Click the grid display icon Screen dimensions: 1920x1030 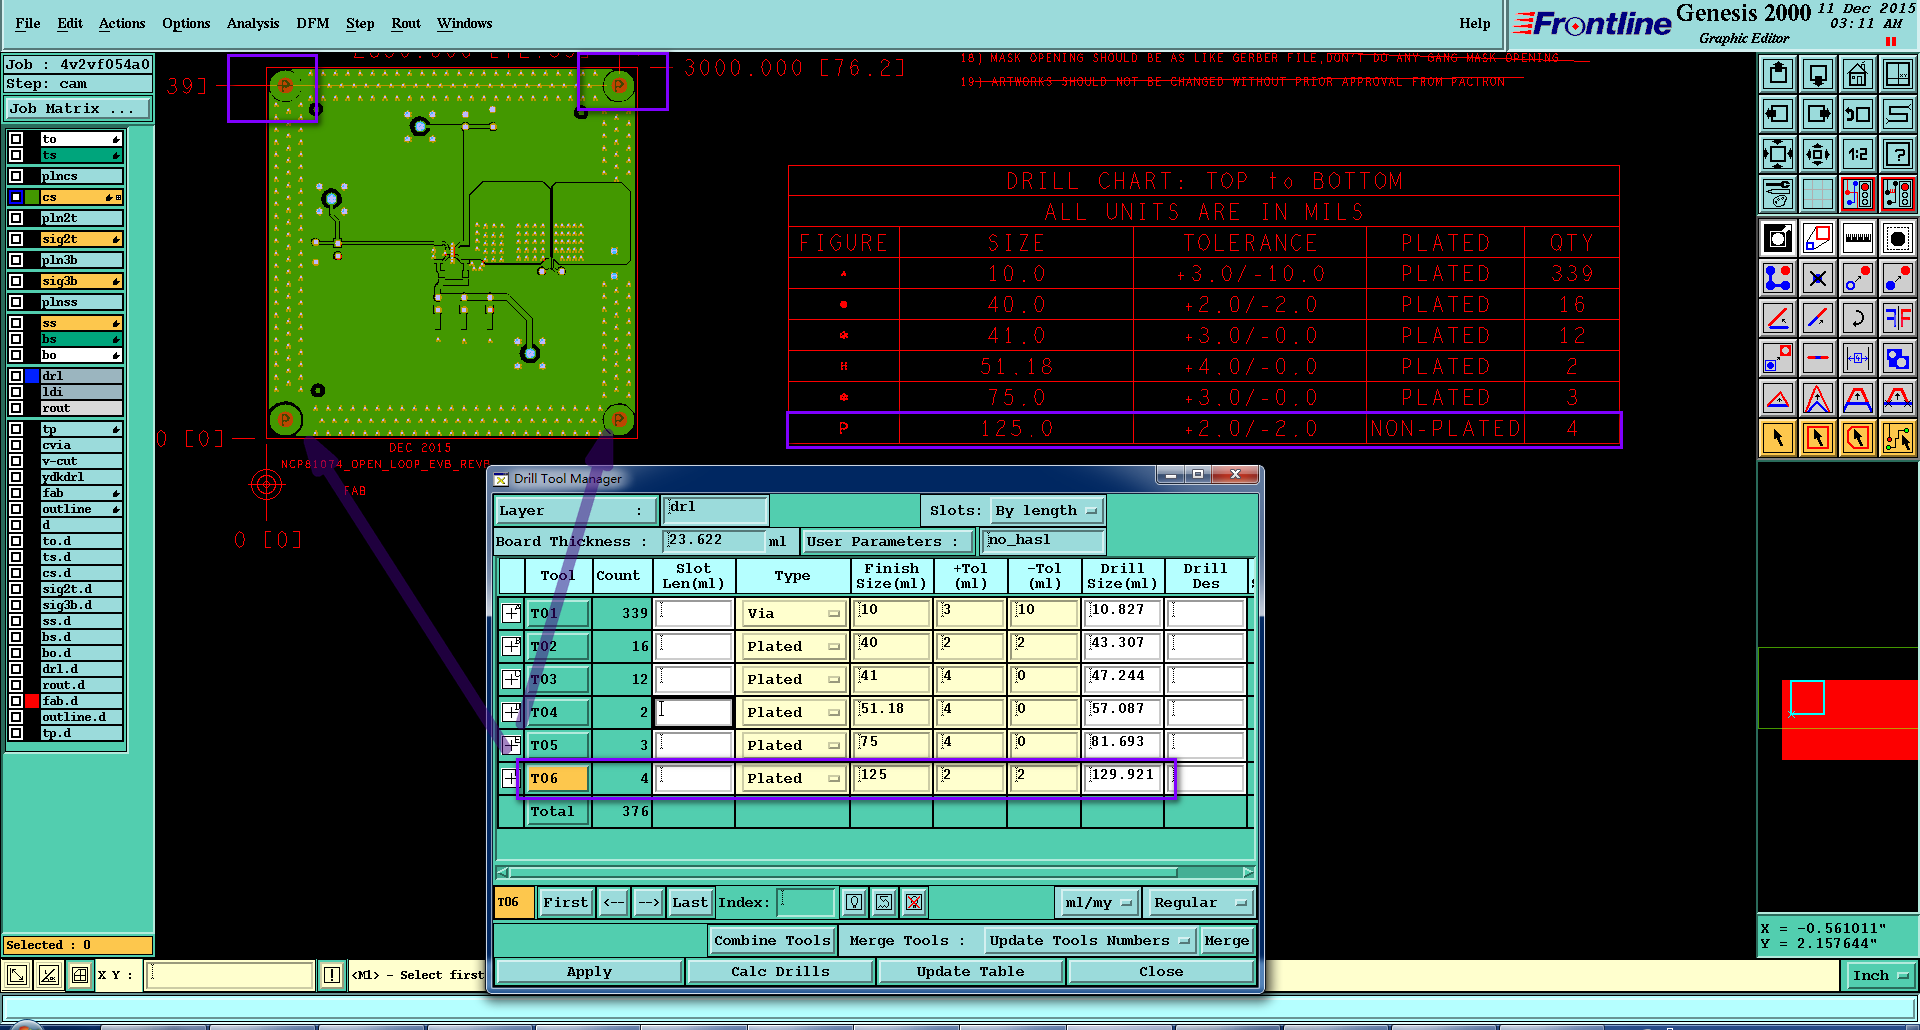(x=1818, y=194)
